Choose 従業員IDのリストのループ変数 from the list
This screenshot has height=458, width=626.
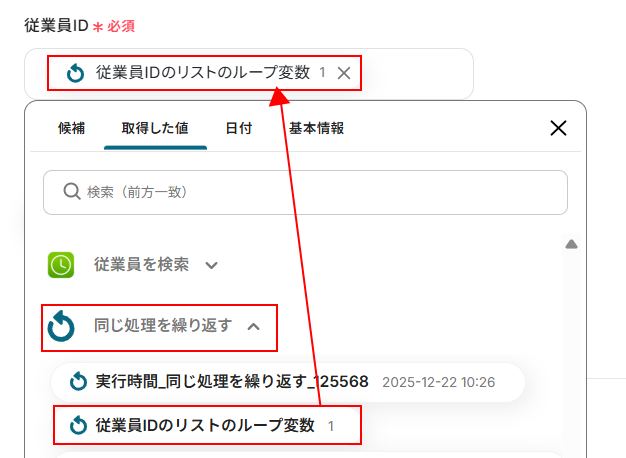[208, 425]
